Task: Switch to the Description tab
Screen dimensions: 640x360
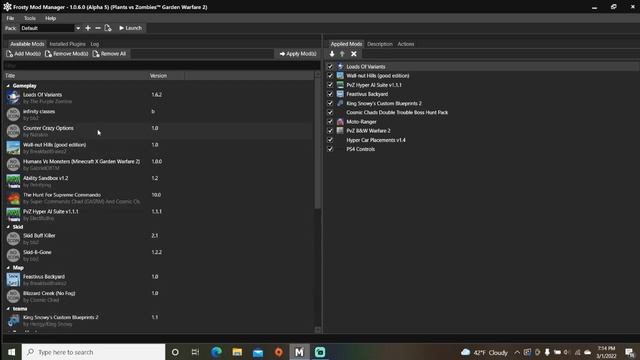Action: pos(380,44)
